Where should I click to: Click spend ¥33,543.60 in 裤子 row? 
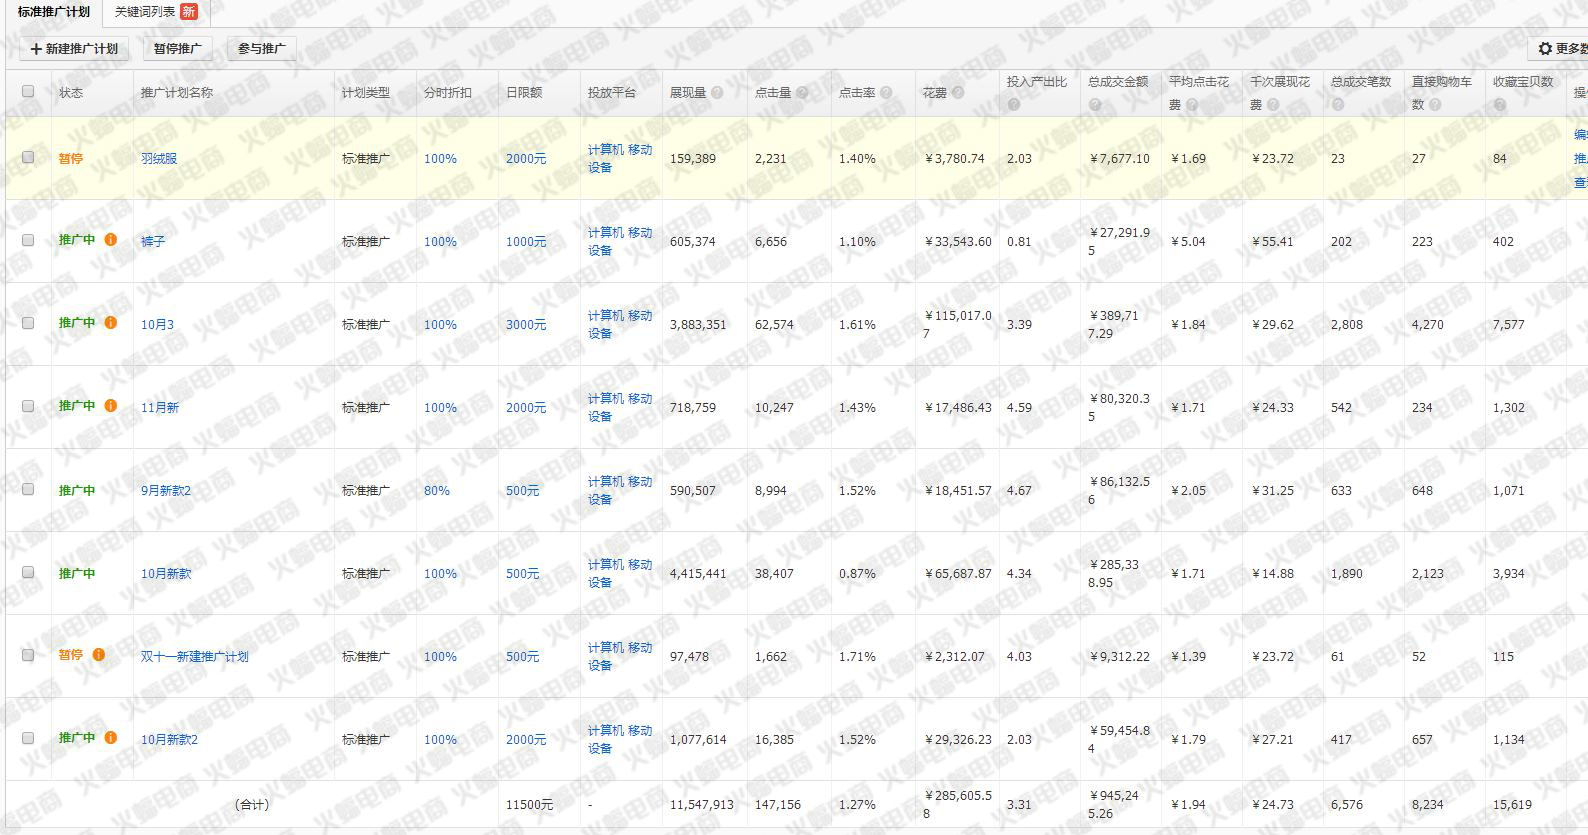958,242
